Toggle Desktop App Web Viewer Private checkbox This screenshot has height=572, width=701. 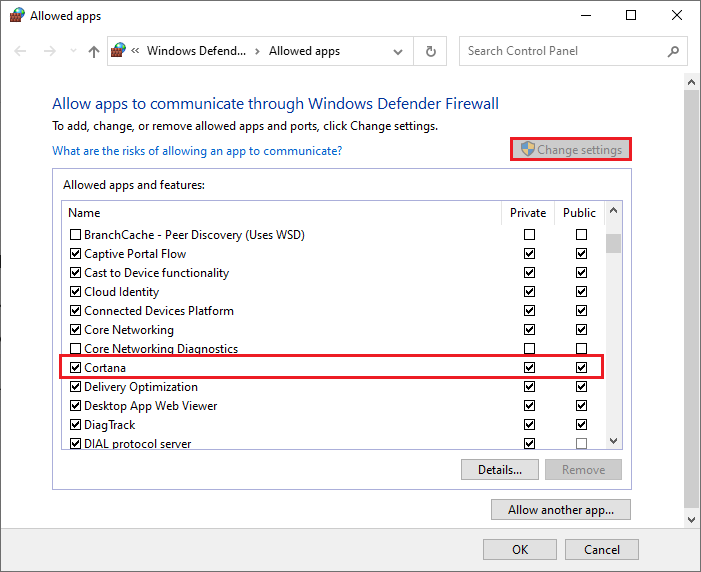(x=529, y=406)
